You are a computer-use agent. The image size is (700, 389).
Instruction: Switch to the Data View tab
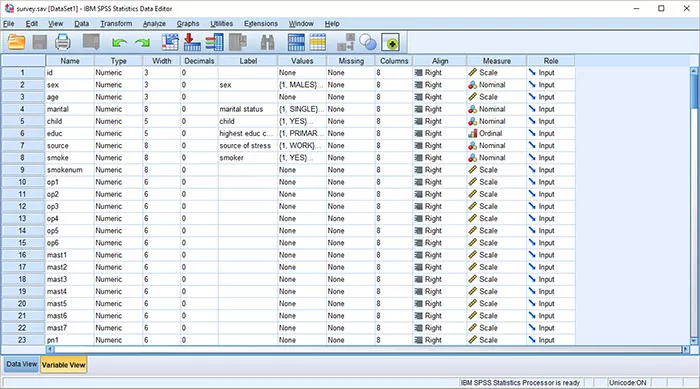[21, 364]
